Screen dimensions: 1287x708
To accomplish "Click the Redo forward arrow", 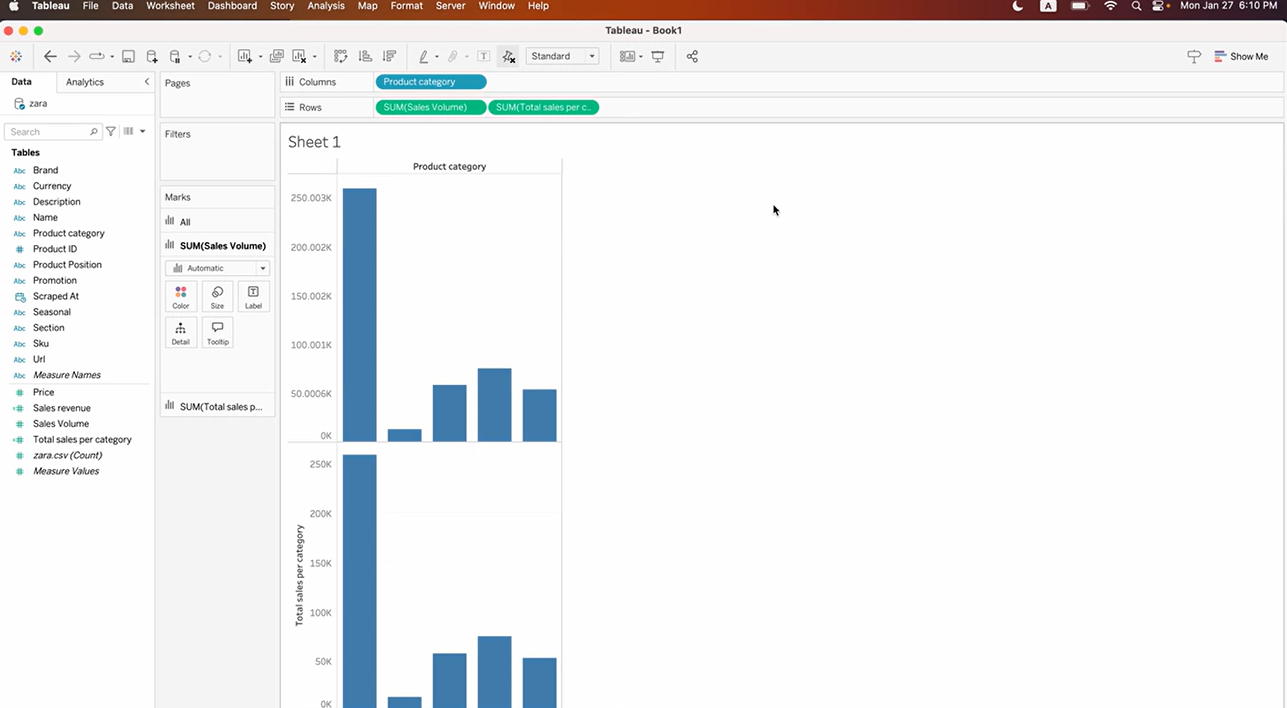I will [x=74, y=57].
